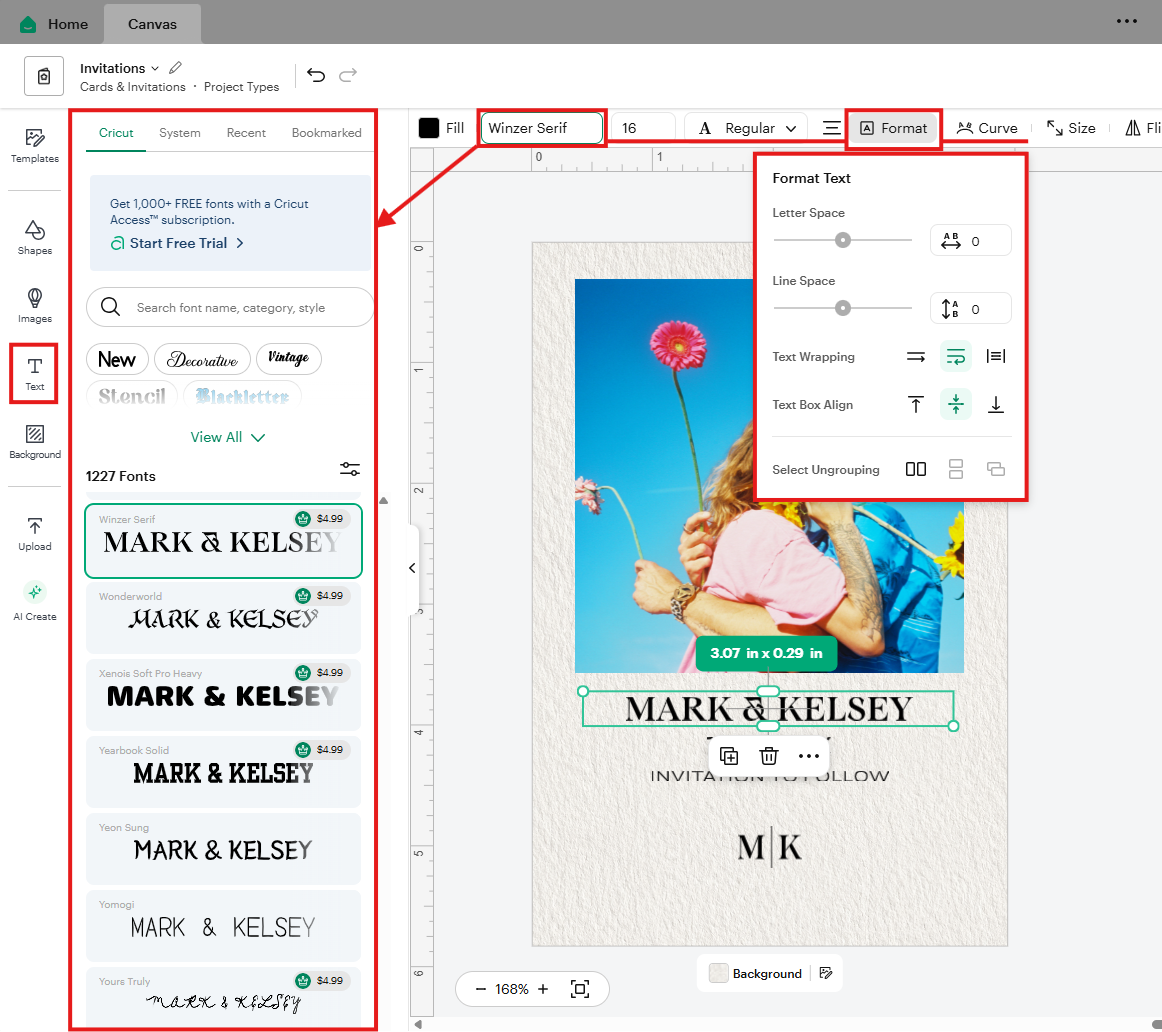Redo the last undone action
This screenshot has height=1032, width=1162.
click(x=348, y=75)
